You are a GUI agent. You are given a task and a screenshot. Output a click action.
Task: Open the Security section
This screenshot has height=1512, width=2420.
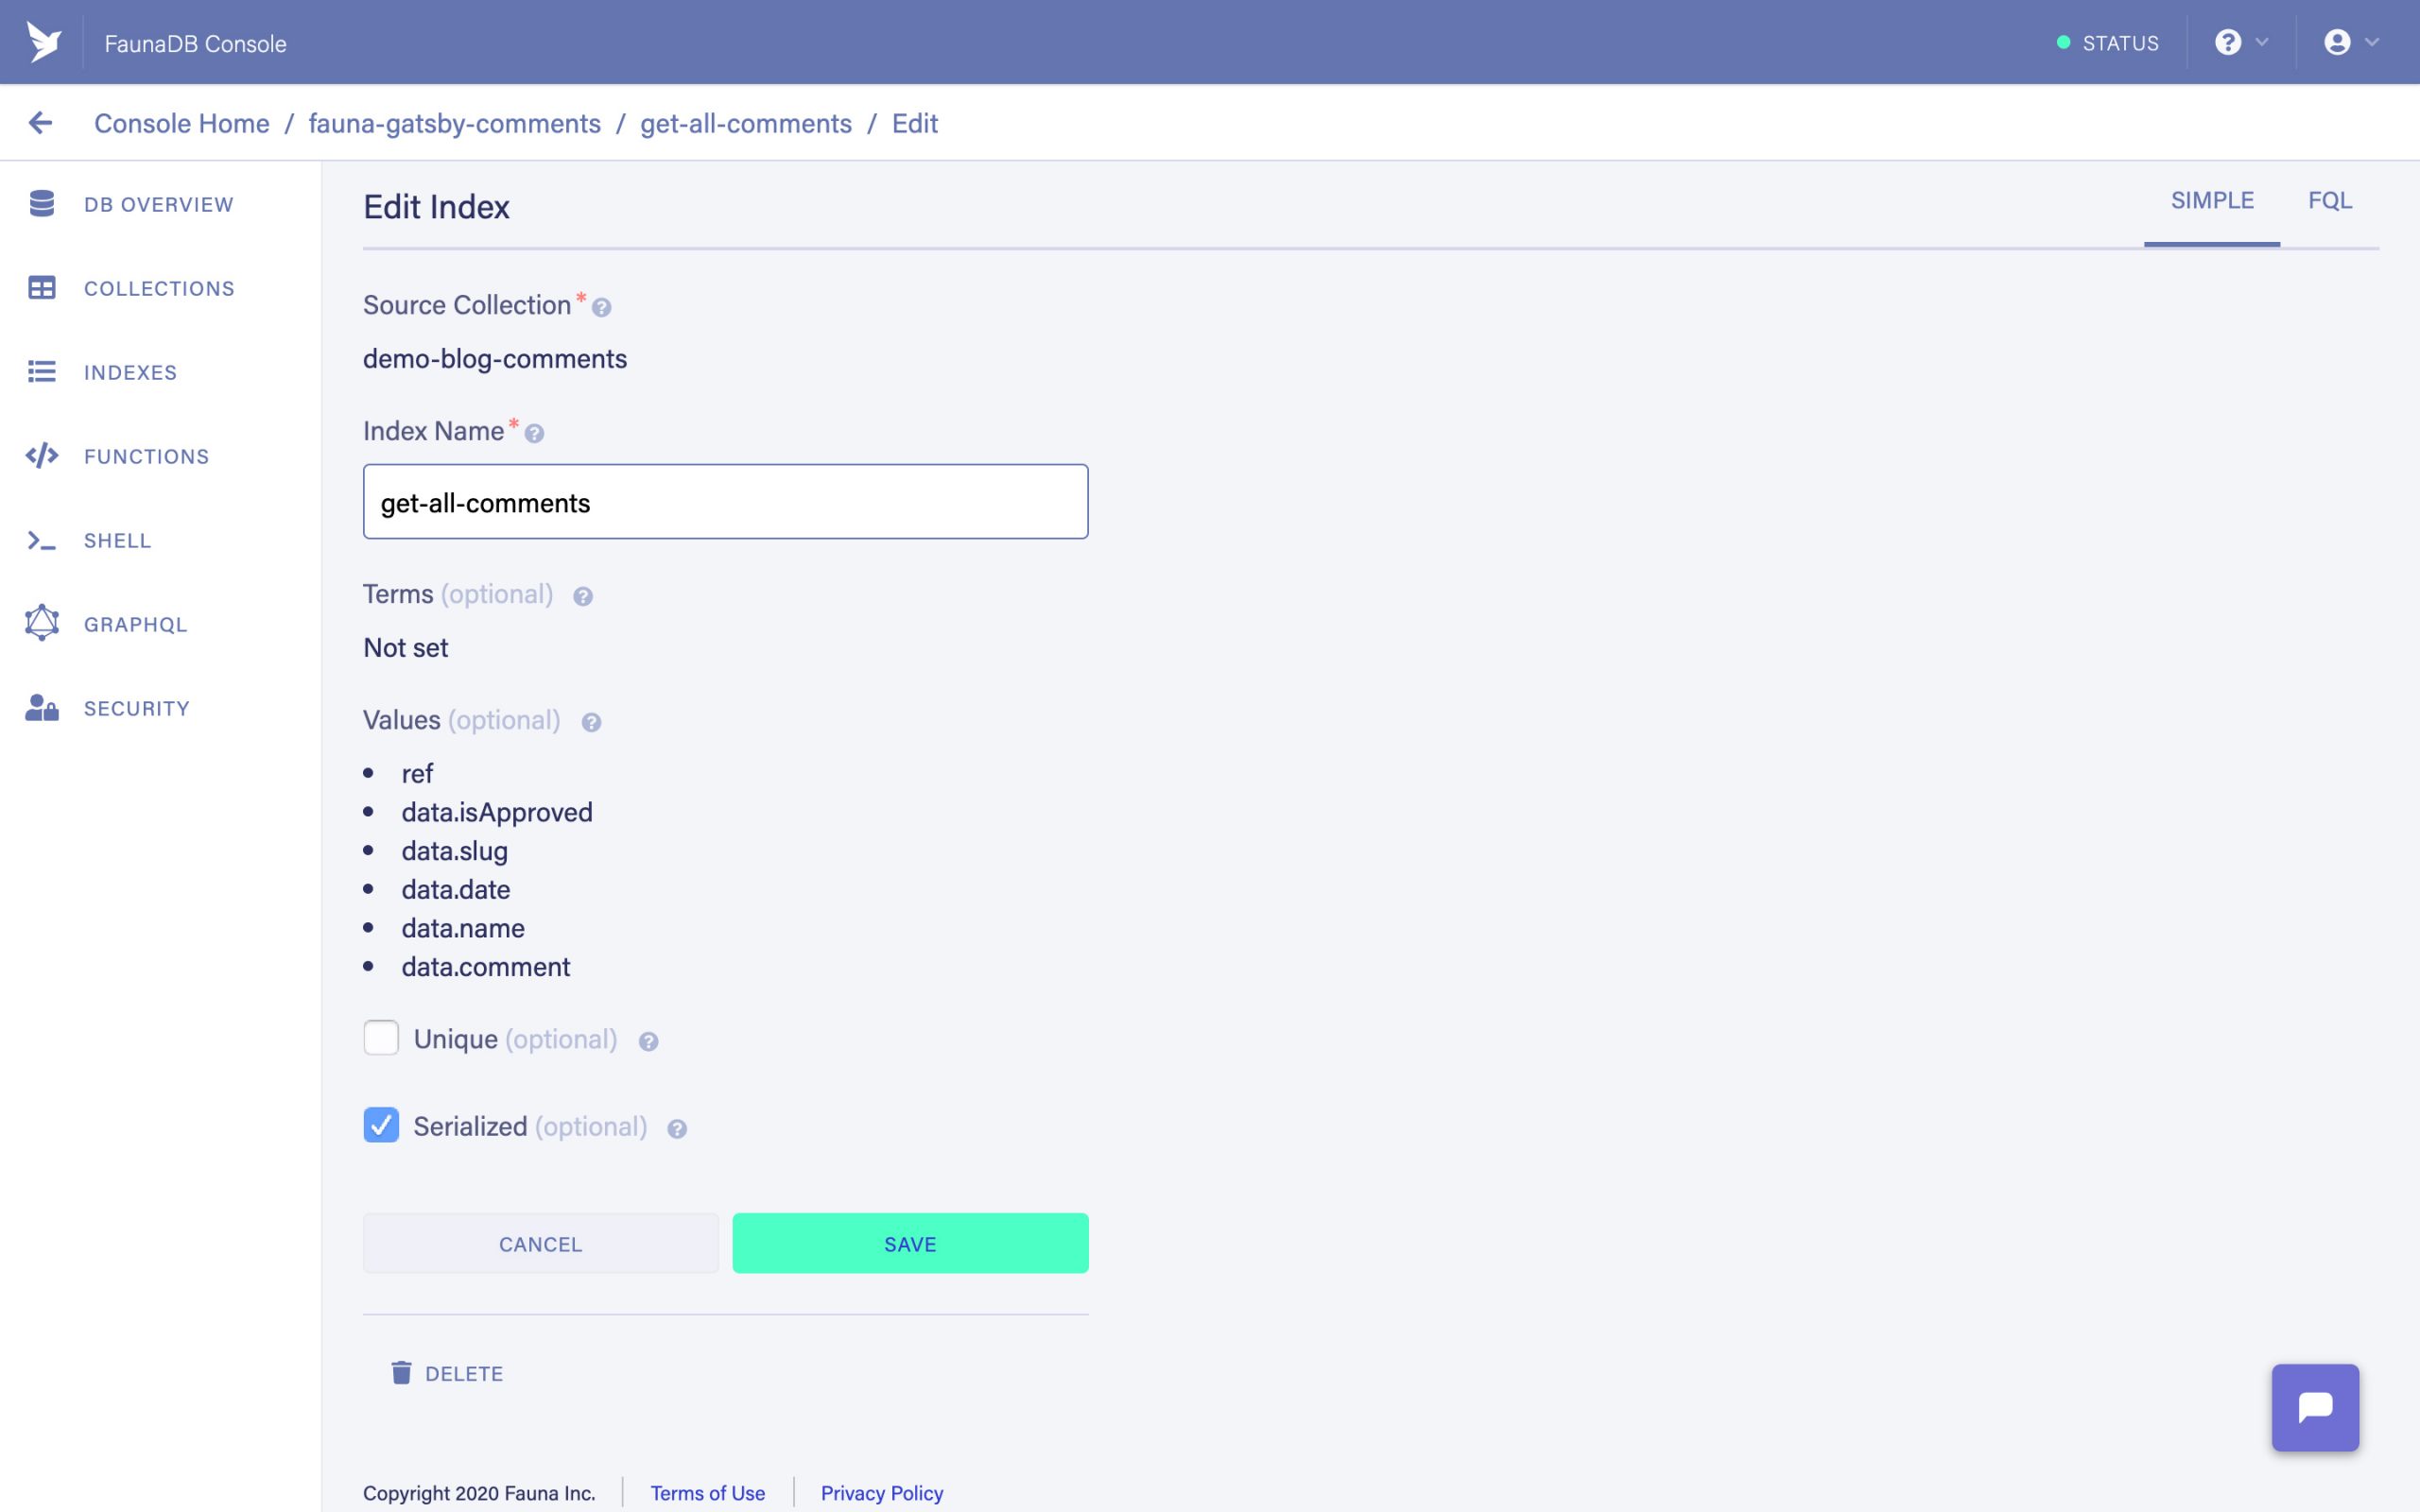coord(41,708)
